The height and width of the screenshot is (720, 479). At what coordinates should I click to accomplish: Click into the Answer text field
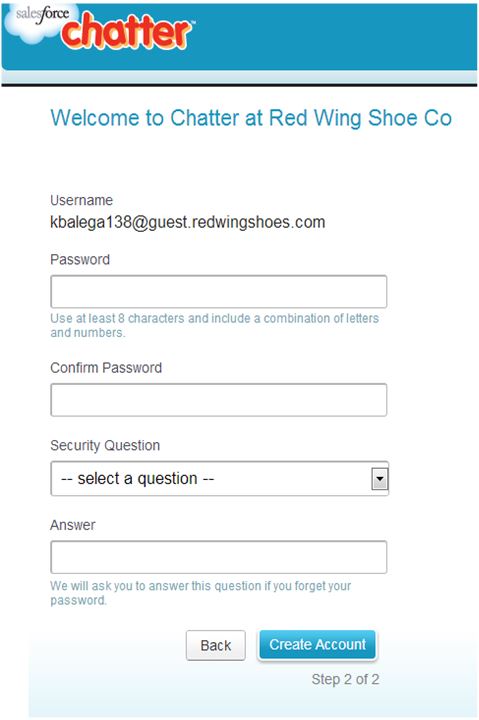[x=219, y=557]
